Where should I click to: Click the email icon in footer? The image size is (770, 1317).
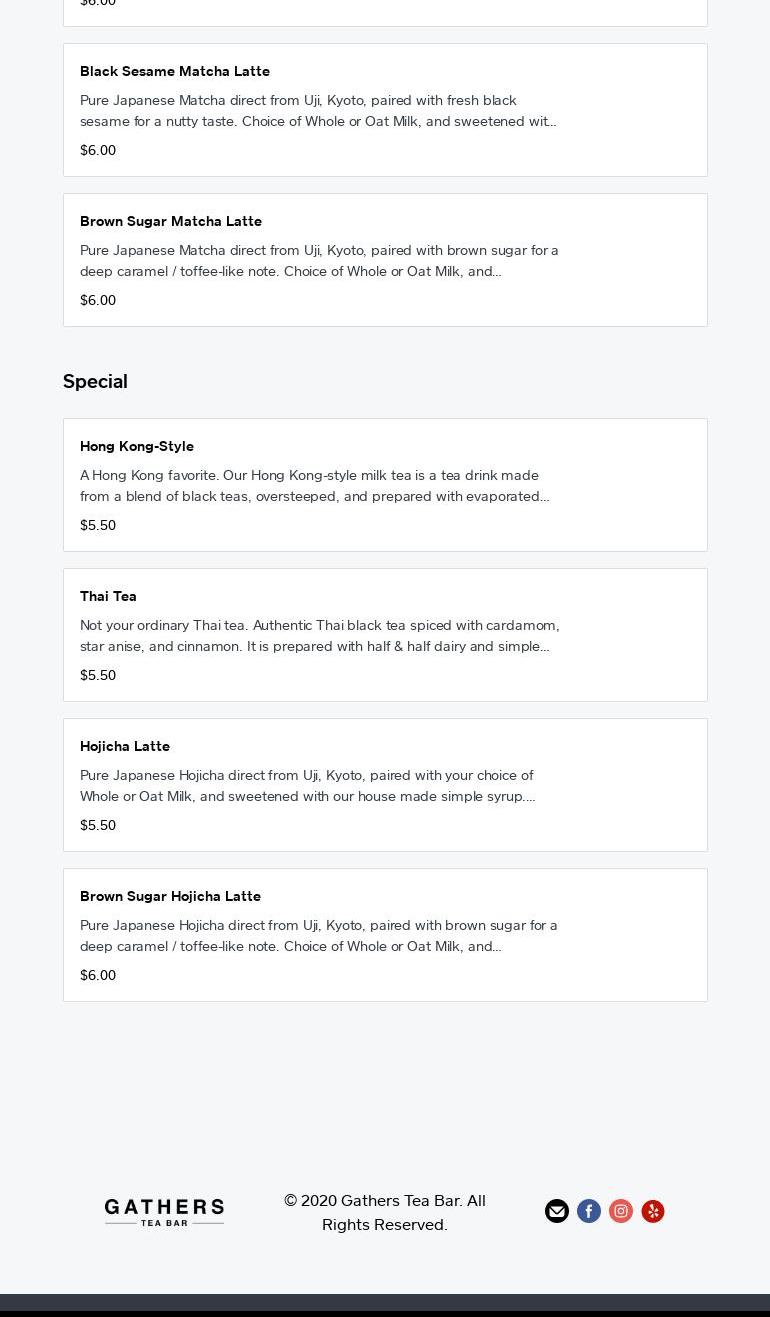tap(557, 1211)
